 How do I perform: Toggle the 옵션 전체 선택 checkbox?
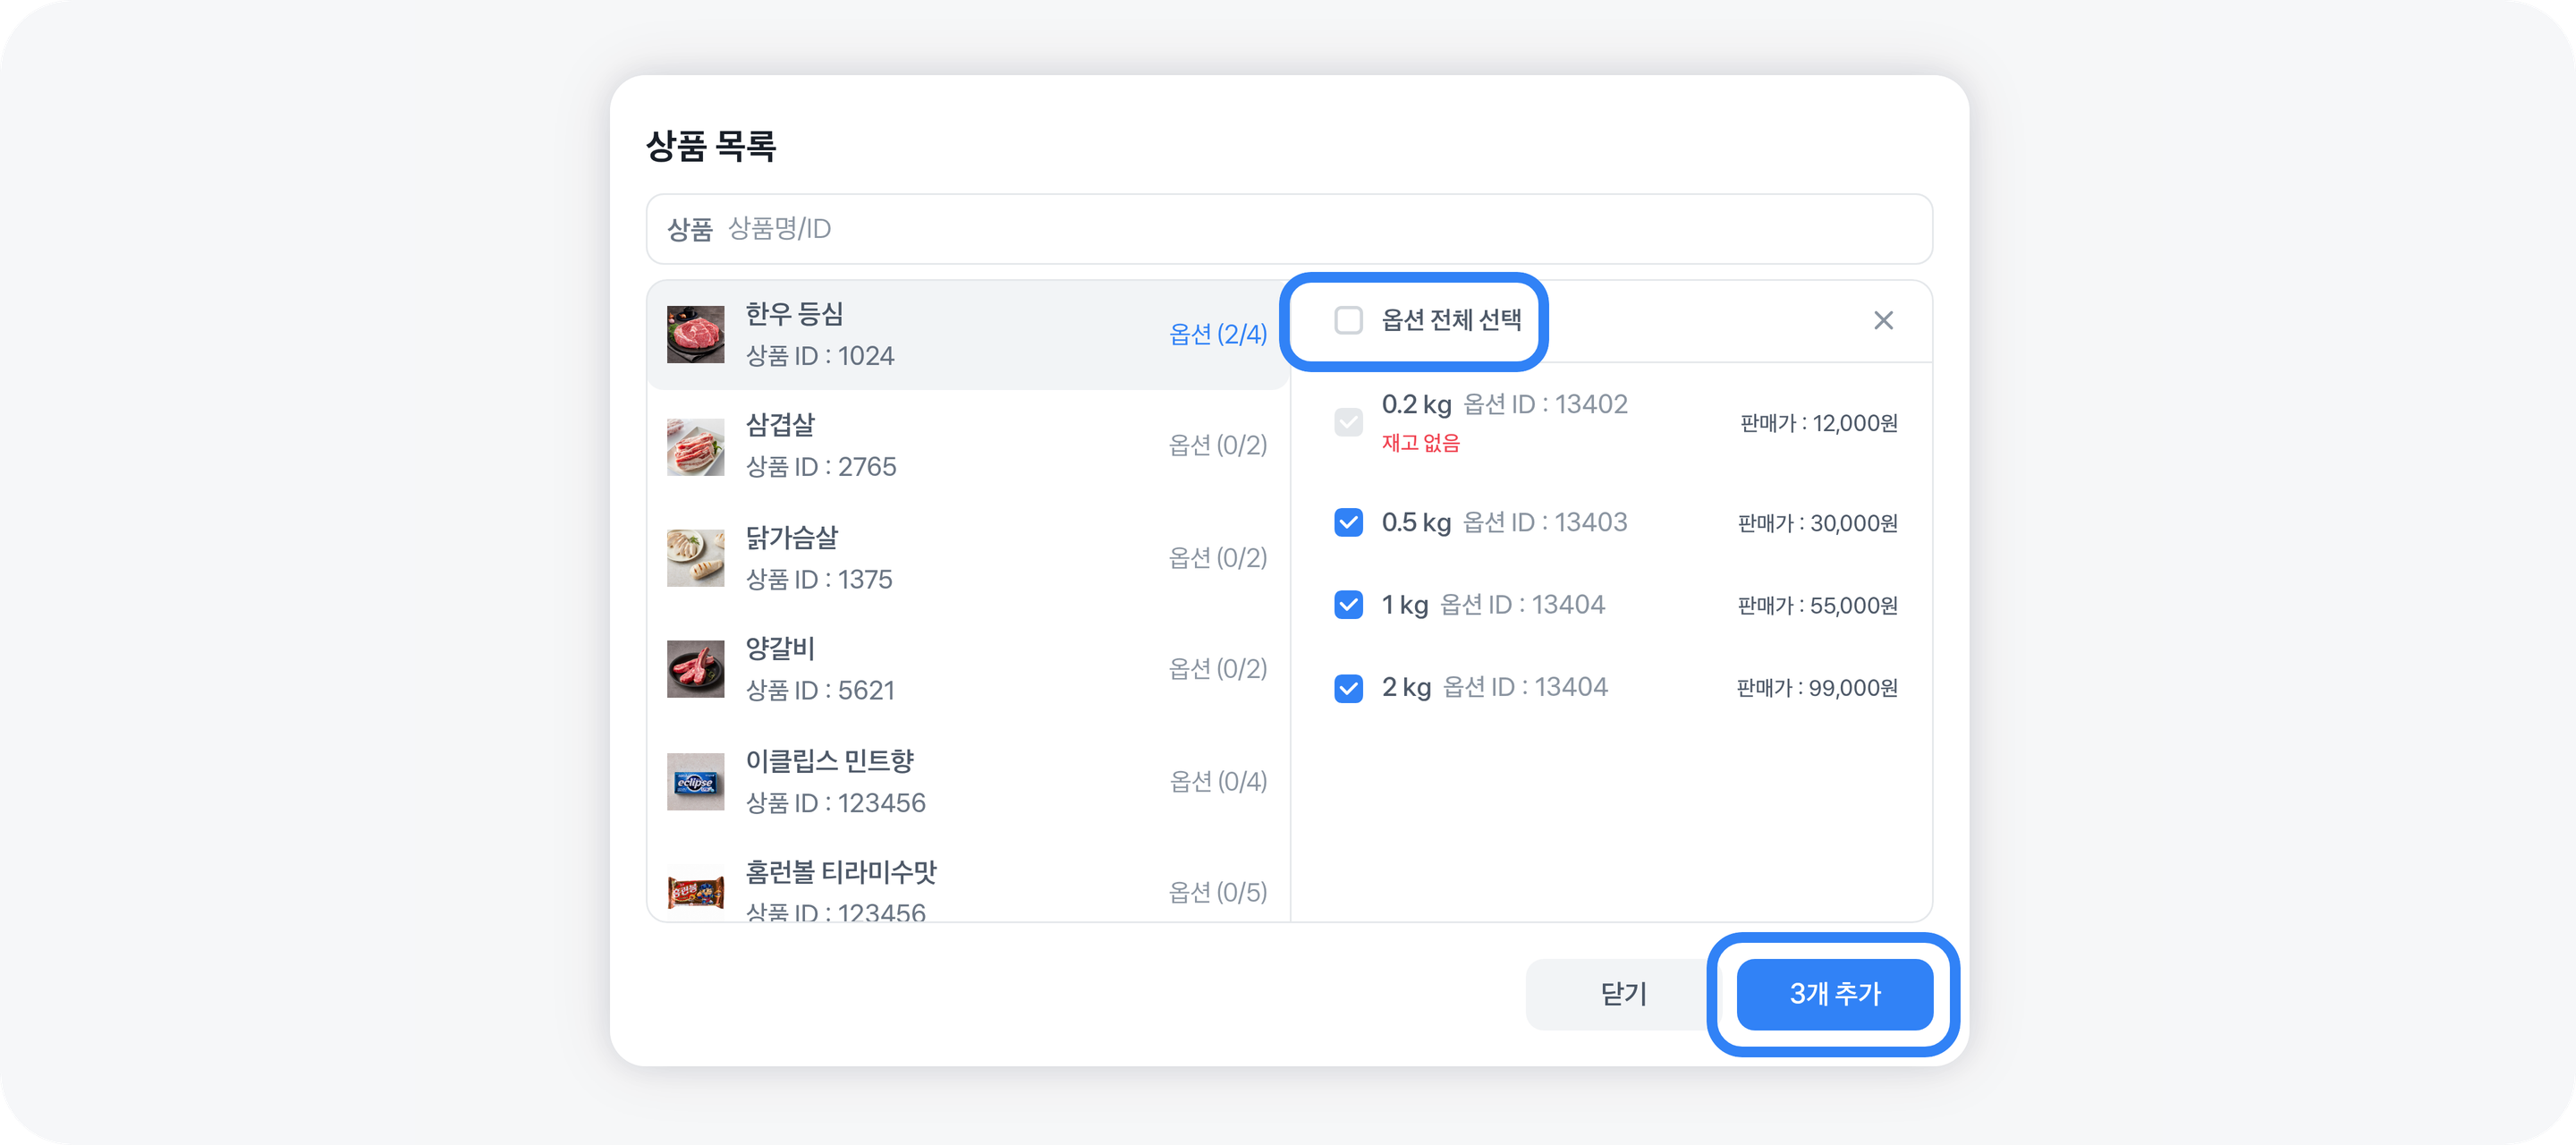1348,320
